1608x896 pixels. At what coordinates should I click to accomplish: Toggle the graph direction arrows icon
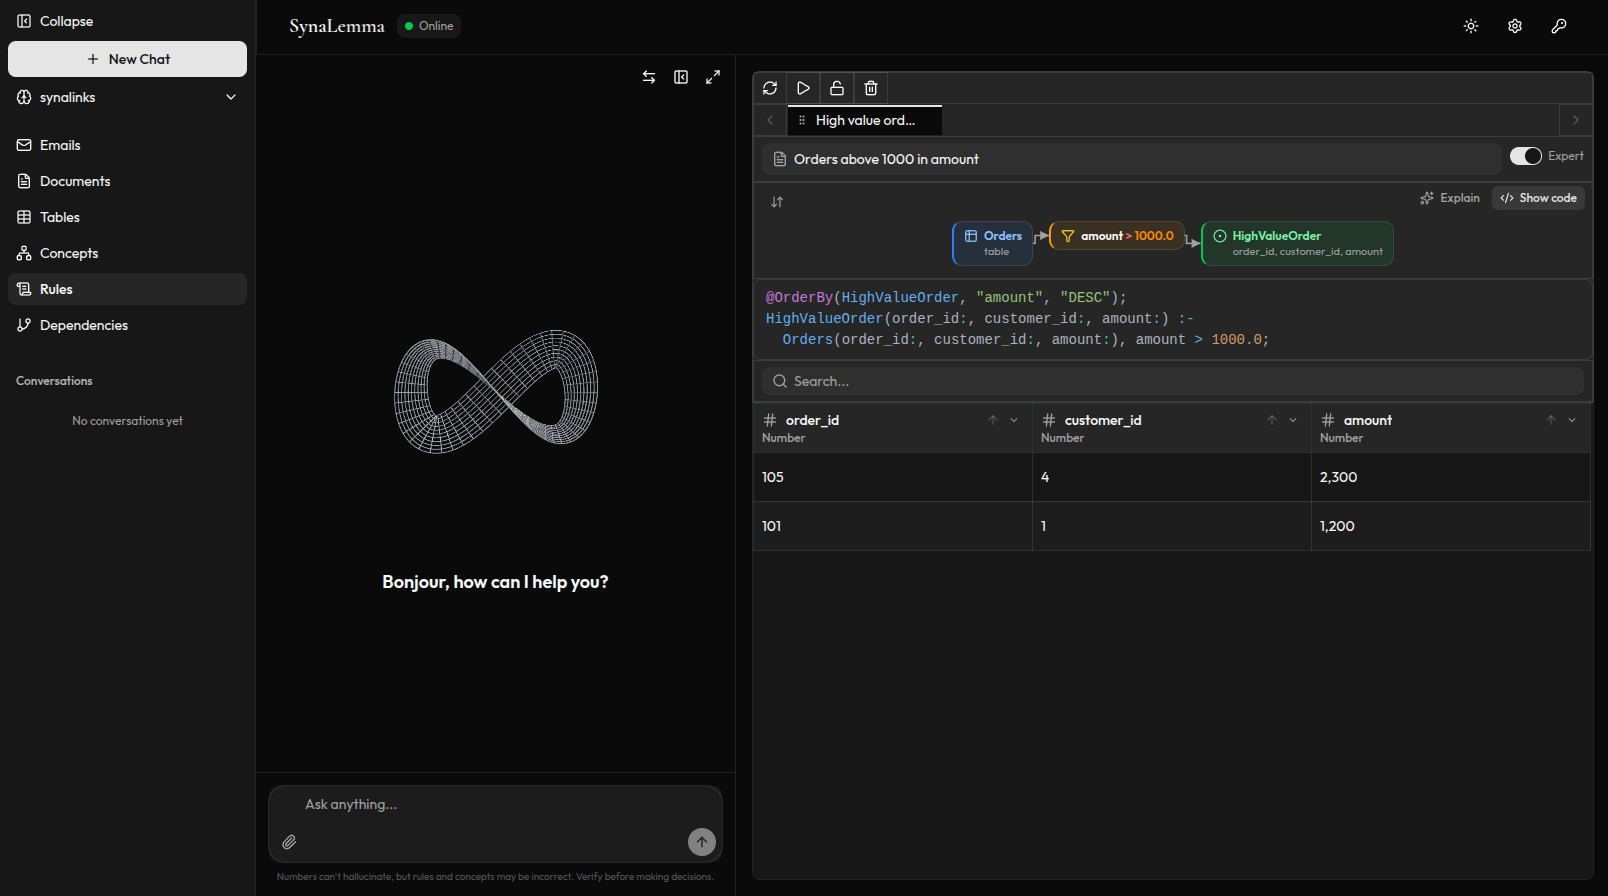(x=777, y=202)
